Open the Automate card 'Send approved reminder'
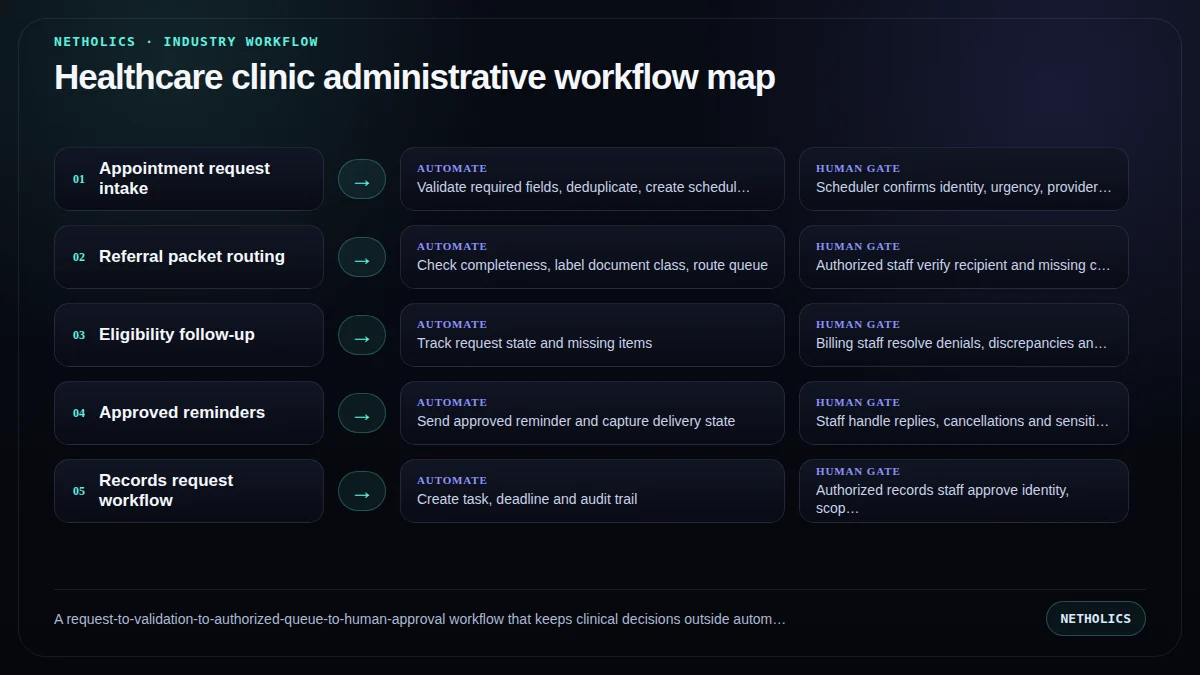 click(x=592, y=413)
